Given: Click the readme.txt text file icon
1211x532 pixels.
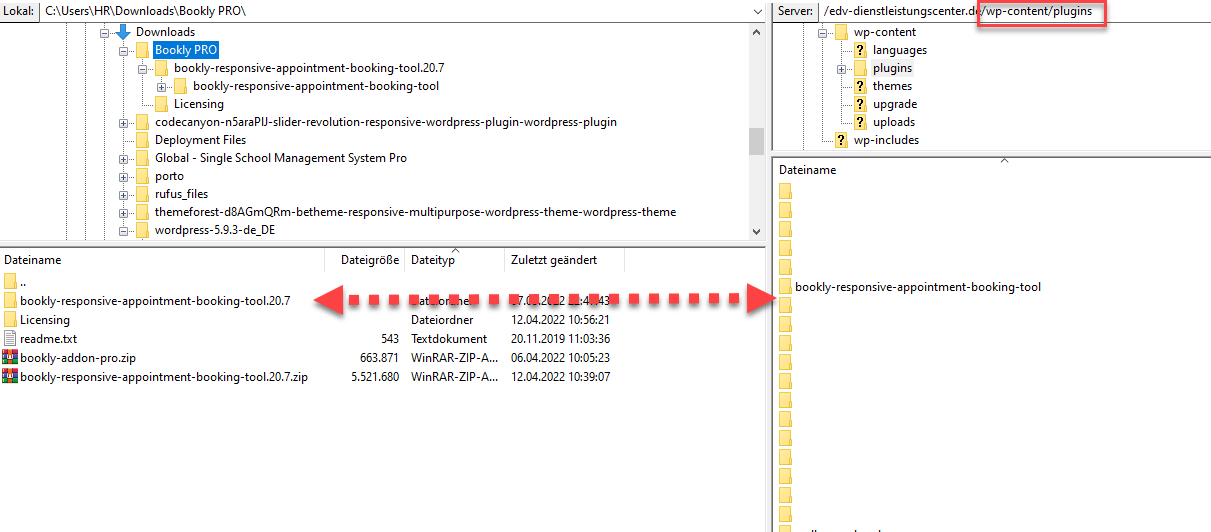Looking at the screenshot, I should tap(10, 339).
